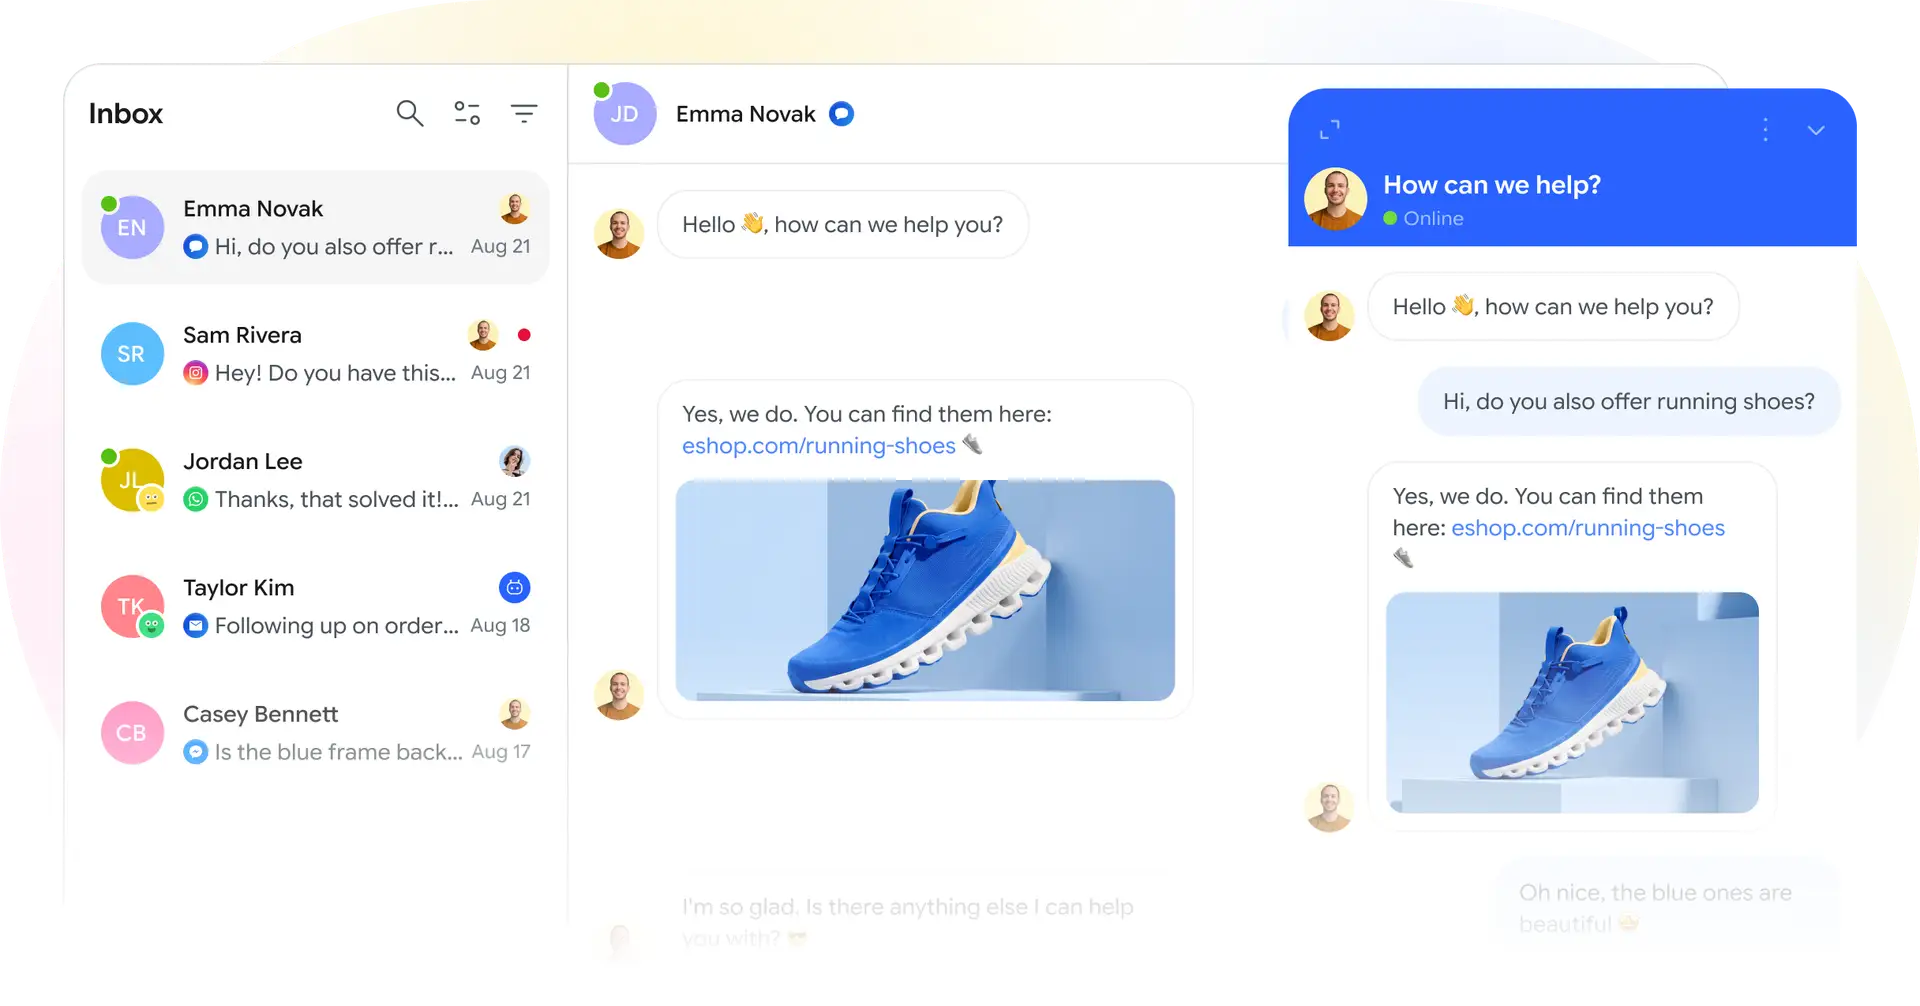This screenshot has width=1920, height=1006.
Task: Click assigned agent photo on Casey Bennett row
Action: click(514, 714)
